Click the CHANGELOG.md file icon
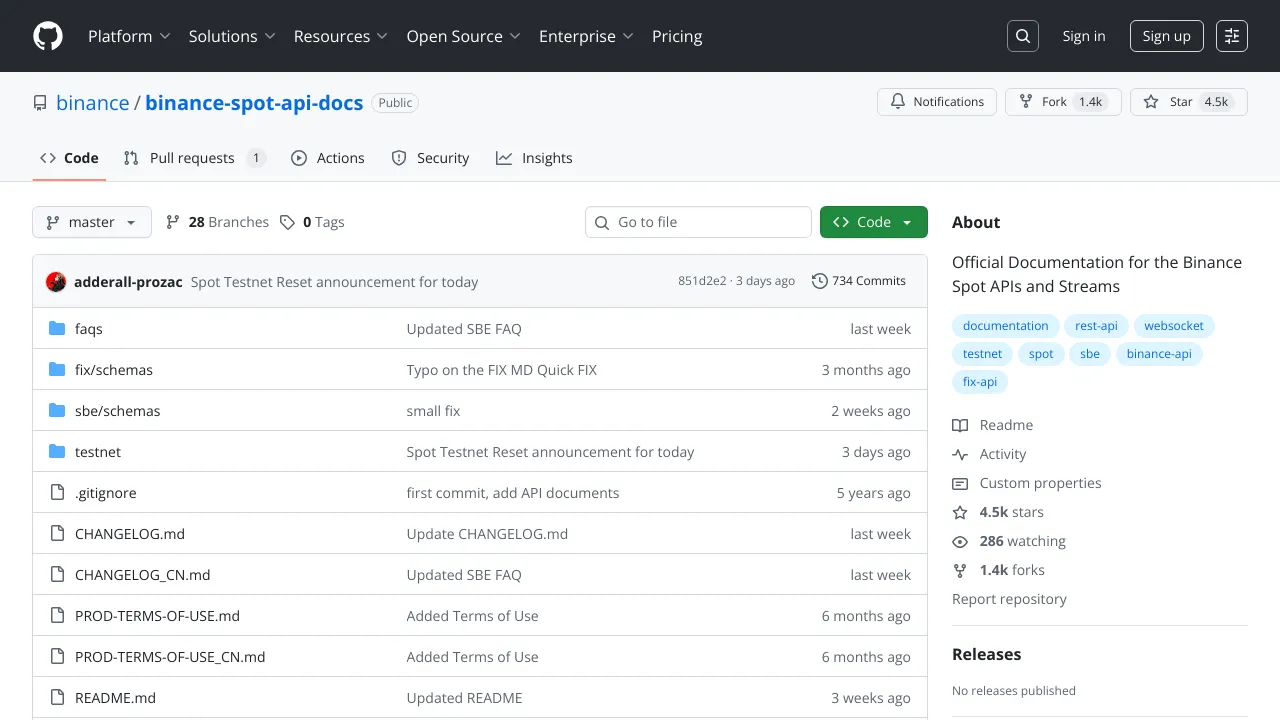 [57, 533]
